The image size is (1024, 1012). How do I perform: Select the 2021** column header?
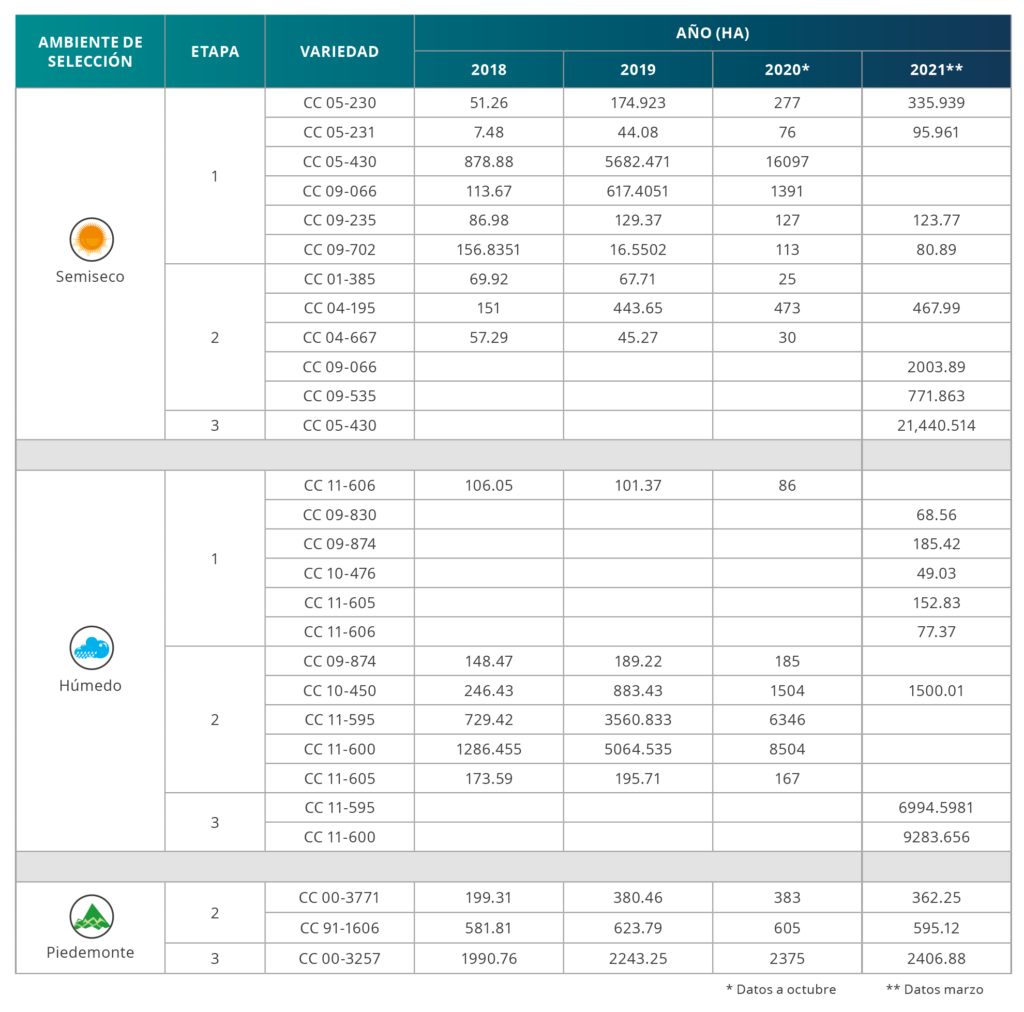tap(936, 69)
